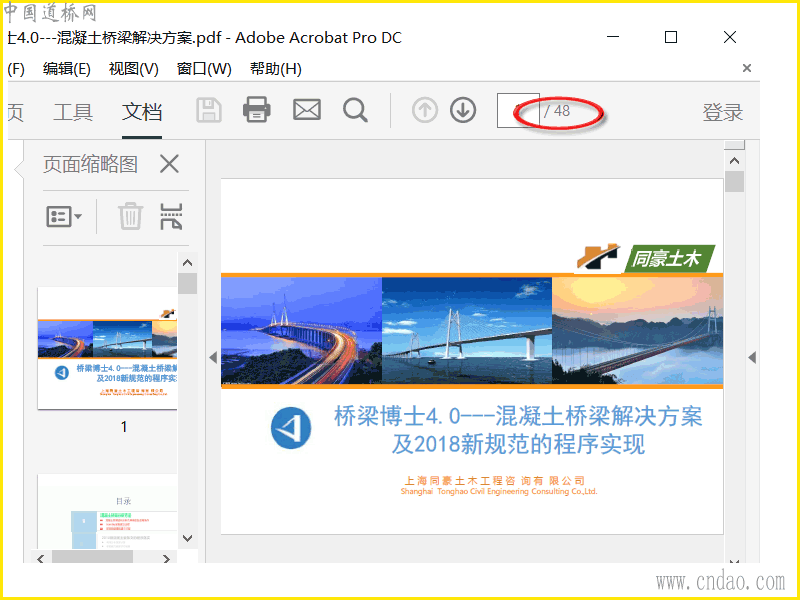The height and width of the screenshot is (600, 800).
Task: Maximize the Acrobat window
Action: (671, 37)
